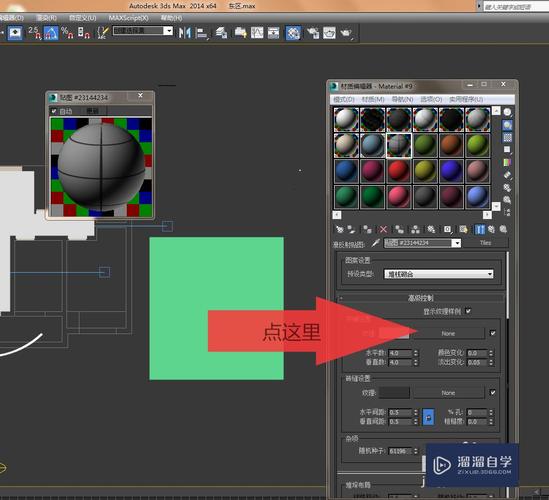Click Update button in map preview window
This screenshot has width=549, height=500.
pyautogui.click(x=92, y=111)
